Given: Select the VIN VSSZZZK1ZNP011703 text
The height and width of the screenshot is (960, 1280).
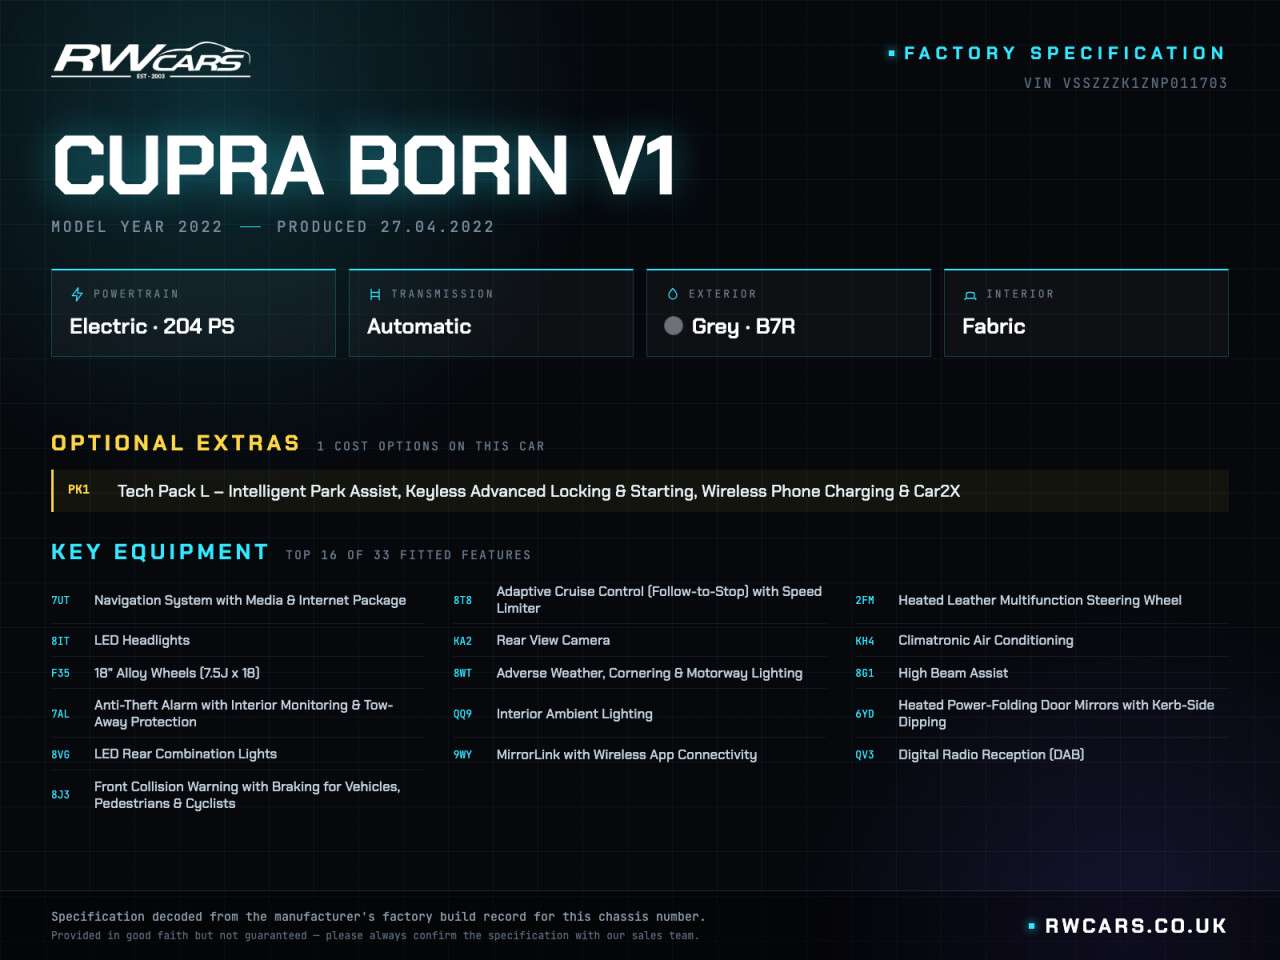Looking at the screenshot, I should [1125, 83].
